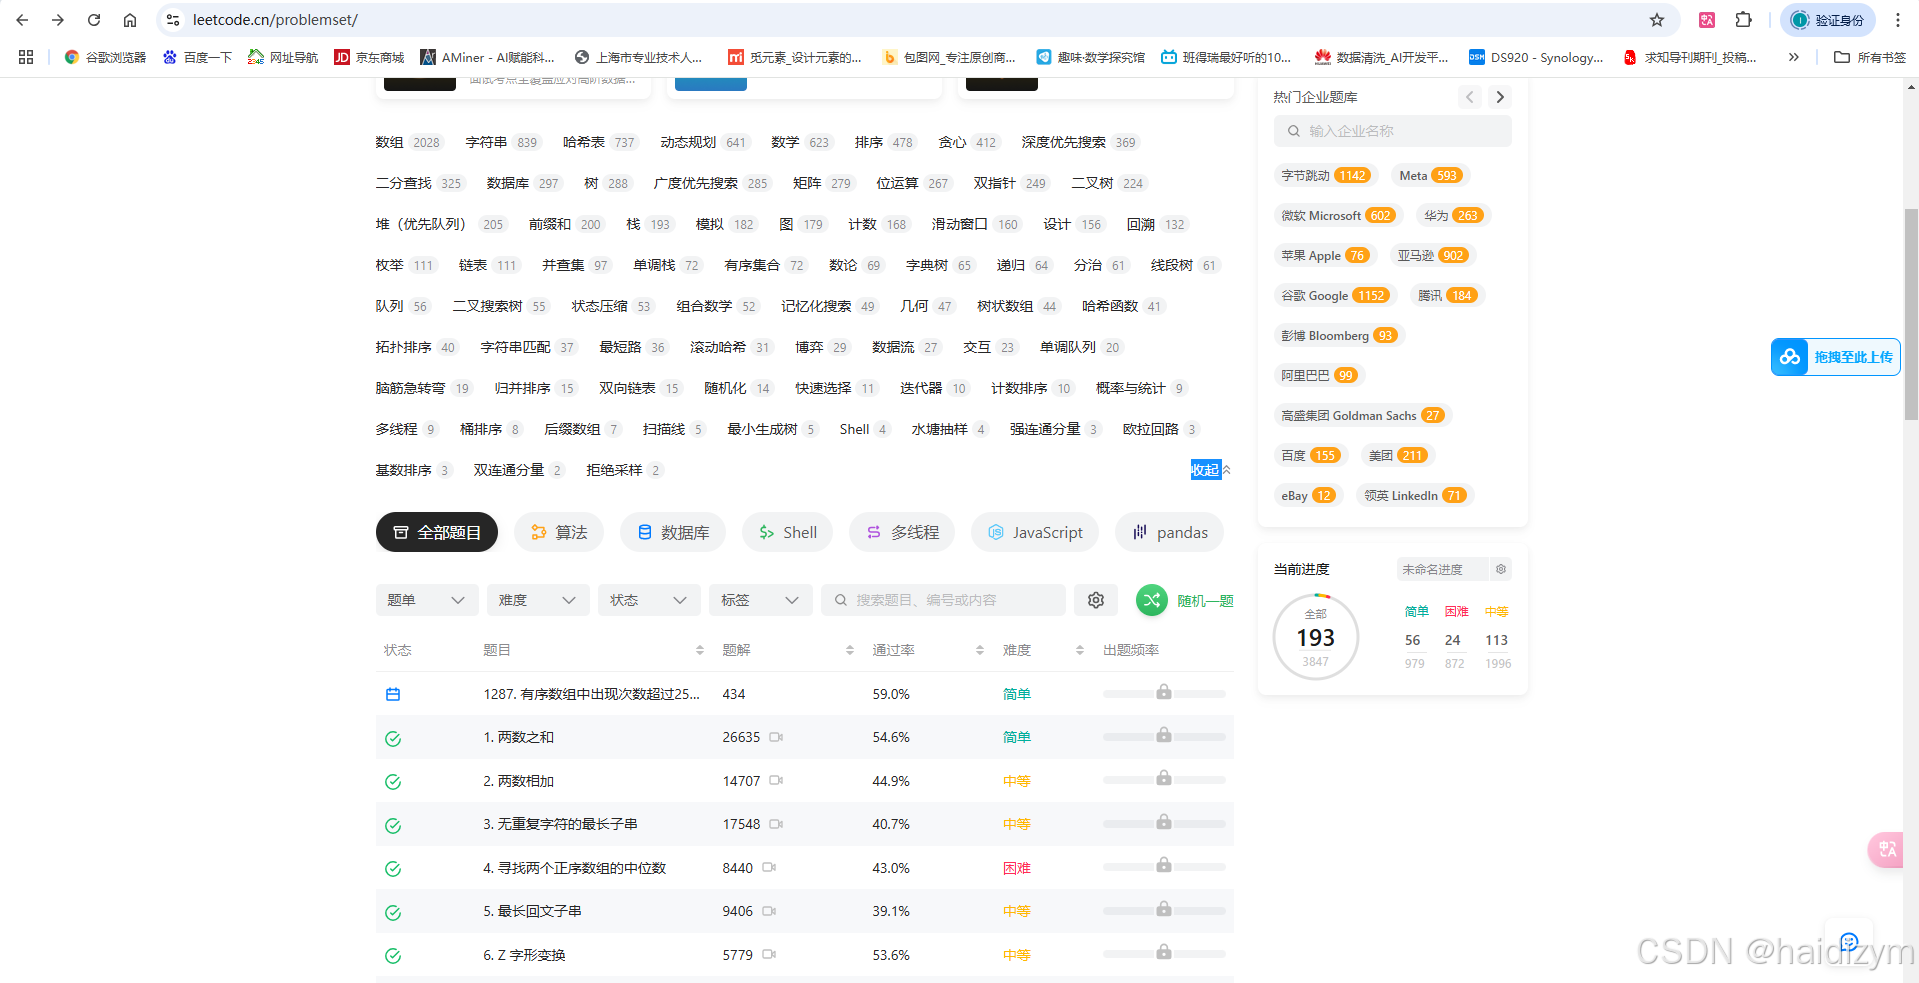This screenshot has height=983, width=1919.
Task: Click the page vertical scrollbar thumb
Action: click(1911, 315)
